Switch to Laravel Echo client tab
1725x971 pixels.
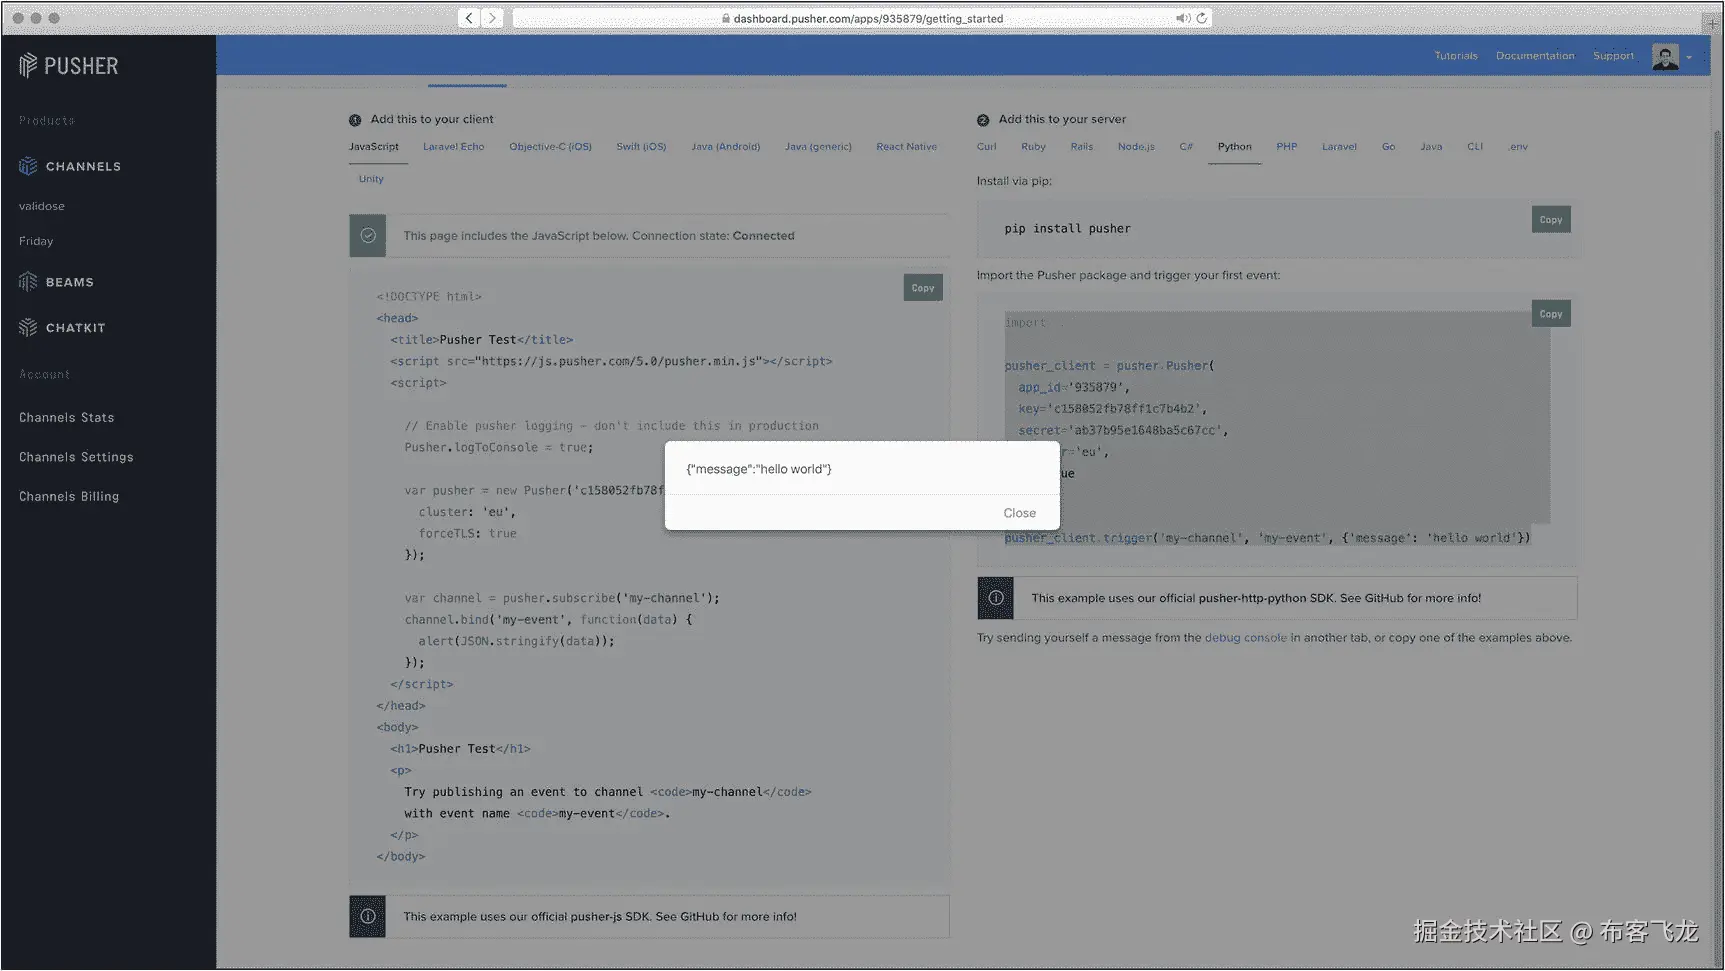click(x=454, y=147)
